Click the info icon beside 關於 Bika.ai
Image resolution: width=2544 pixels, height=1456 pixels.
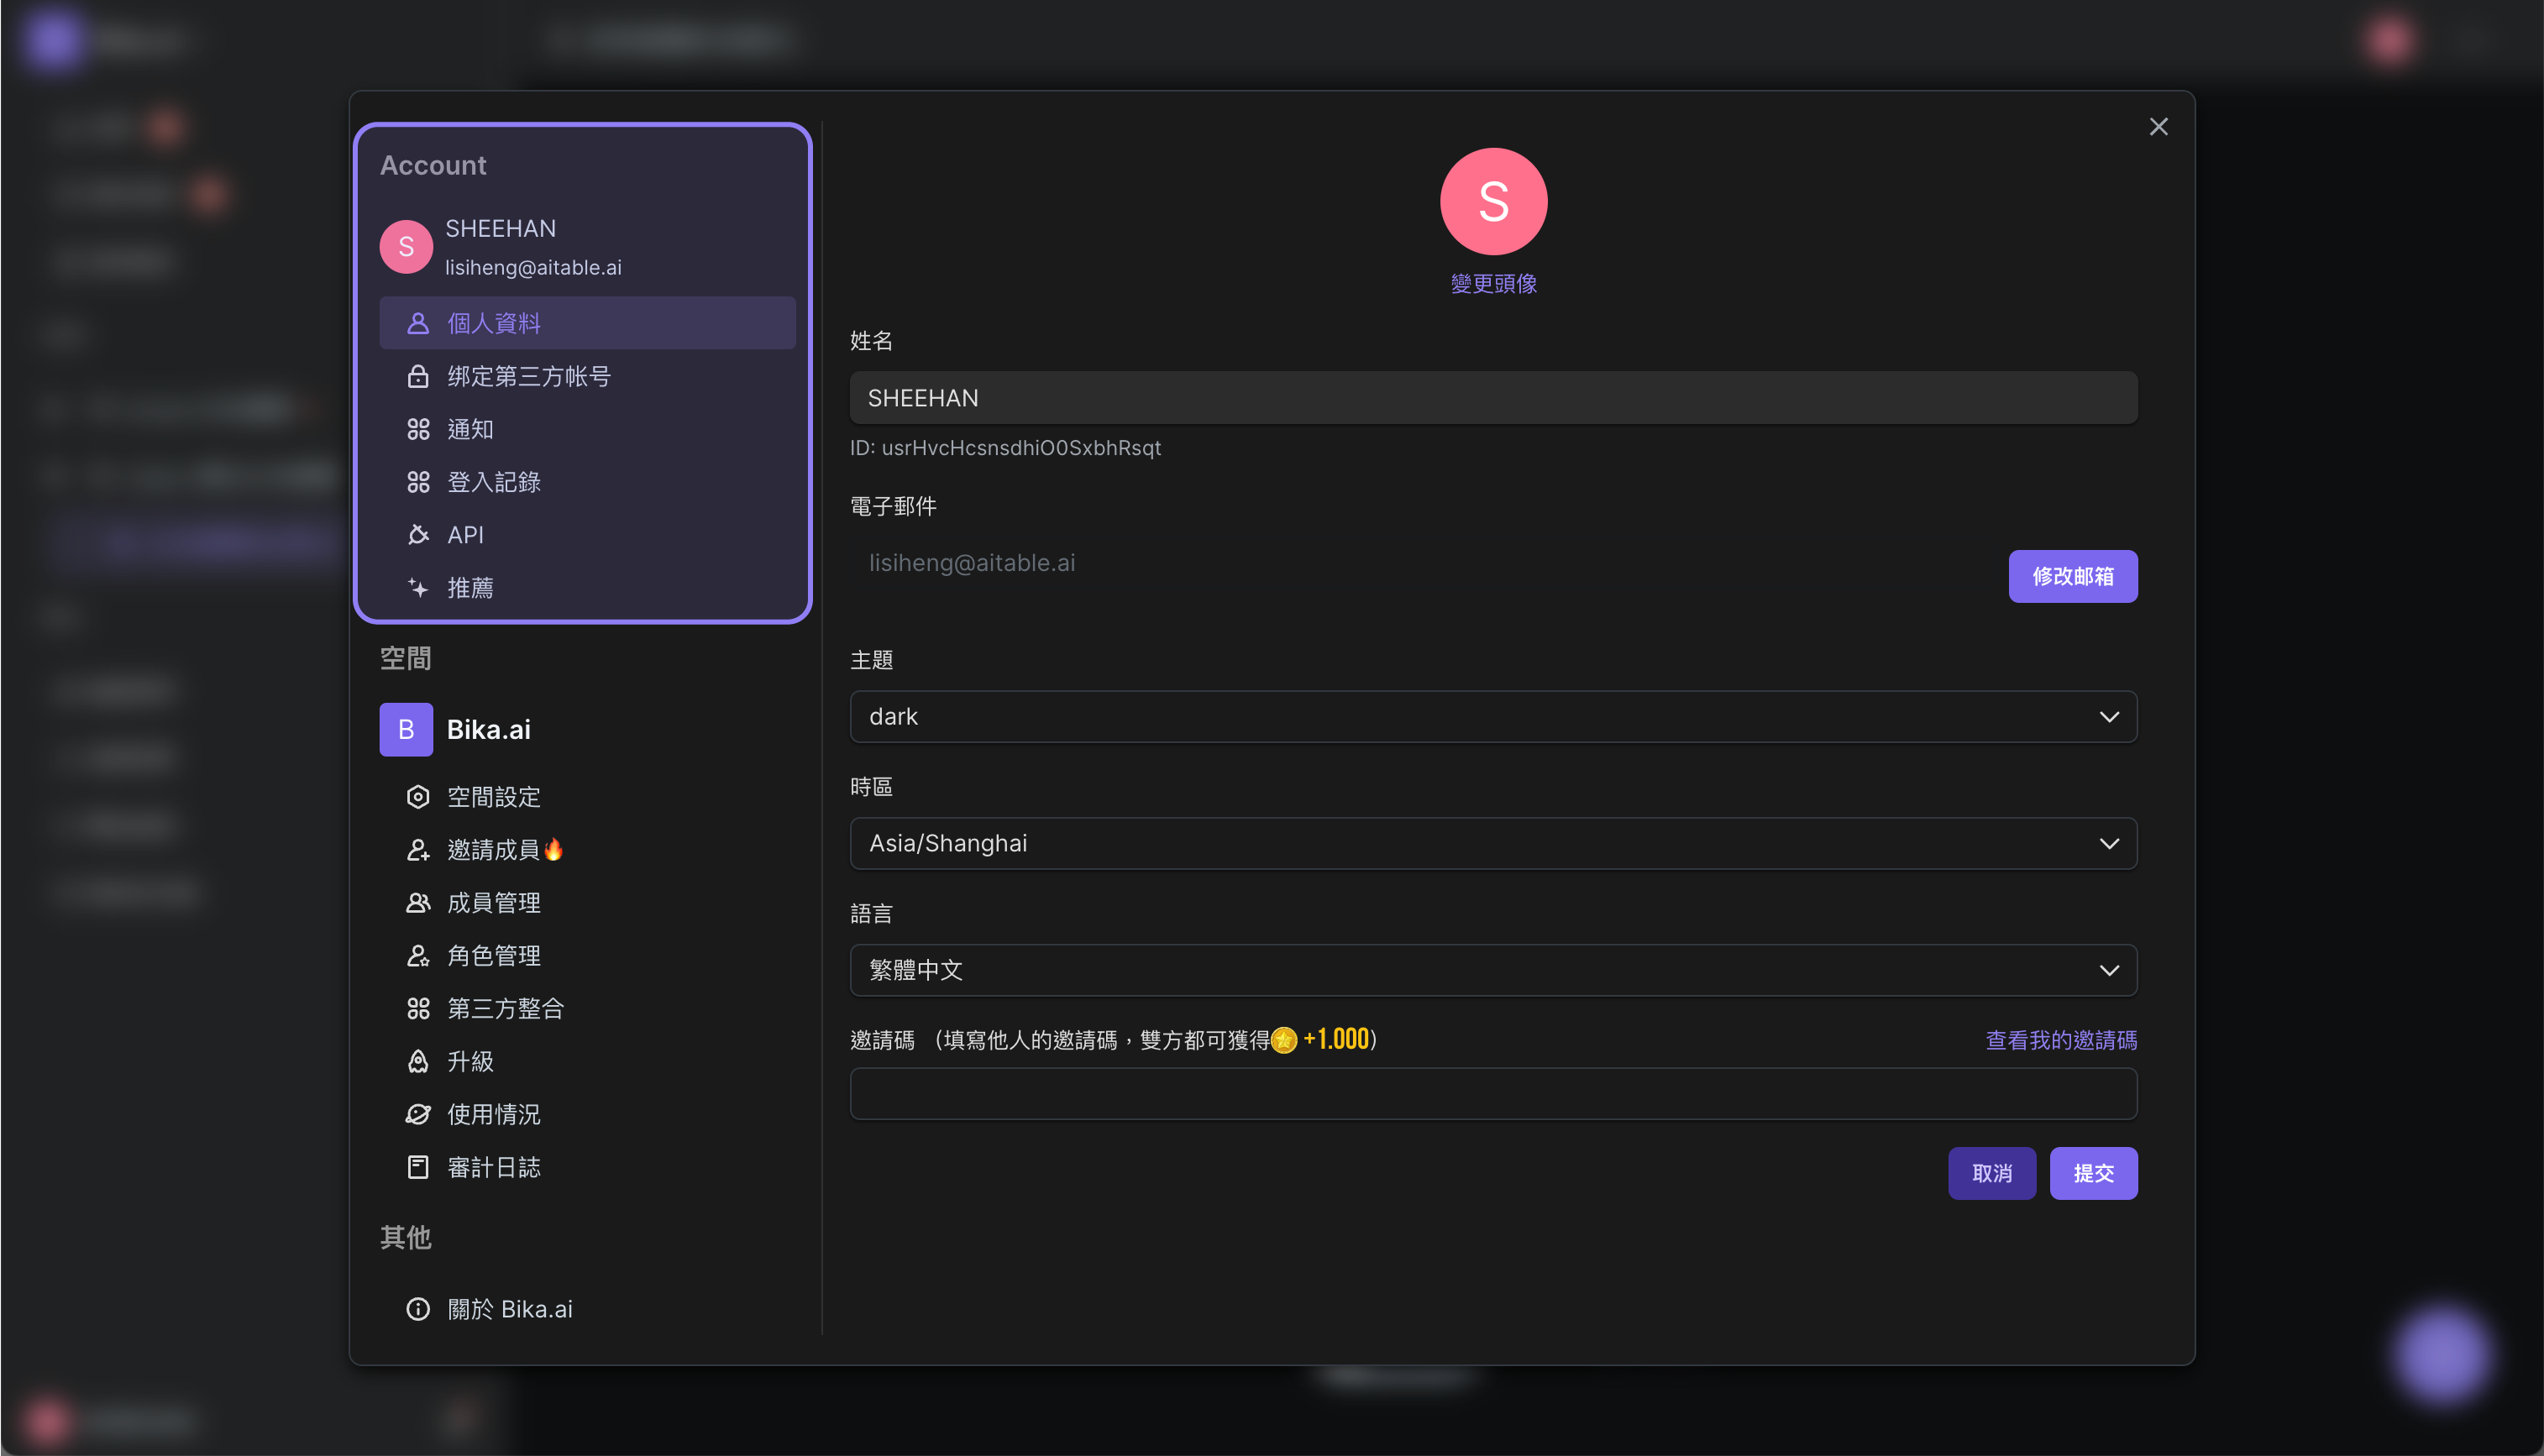pyautogui.click(x=418, y=1309)
